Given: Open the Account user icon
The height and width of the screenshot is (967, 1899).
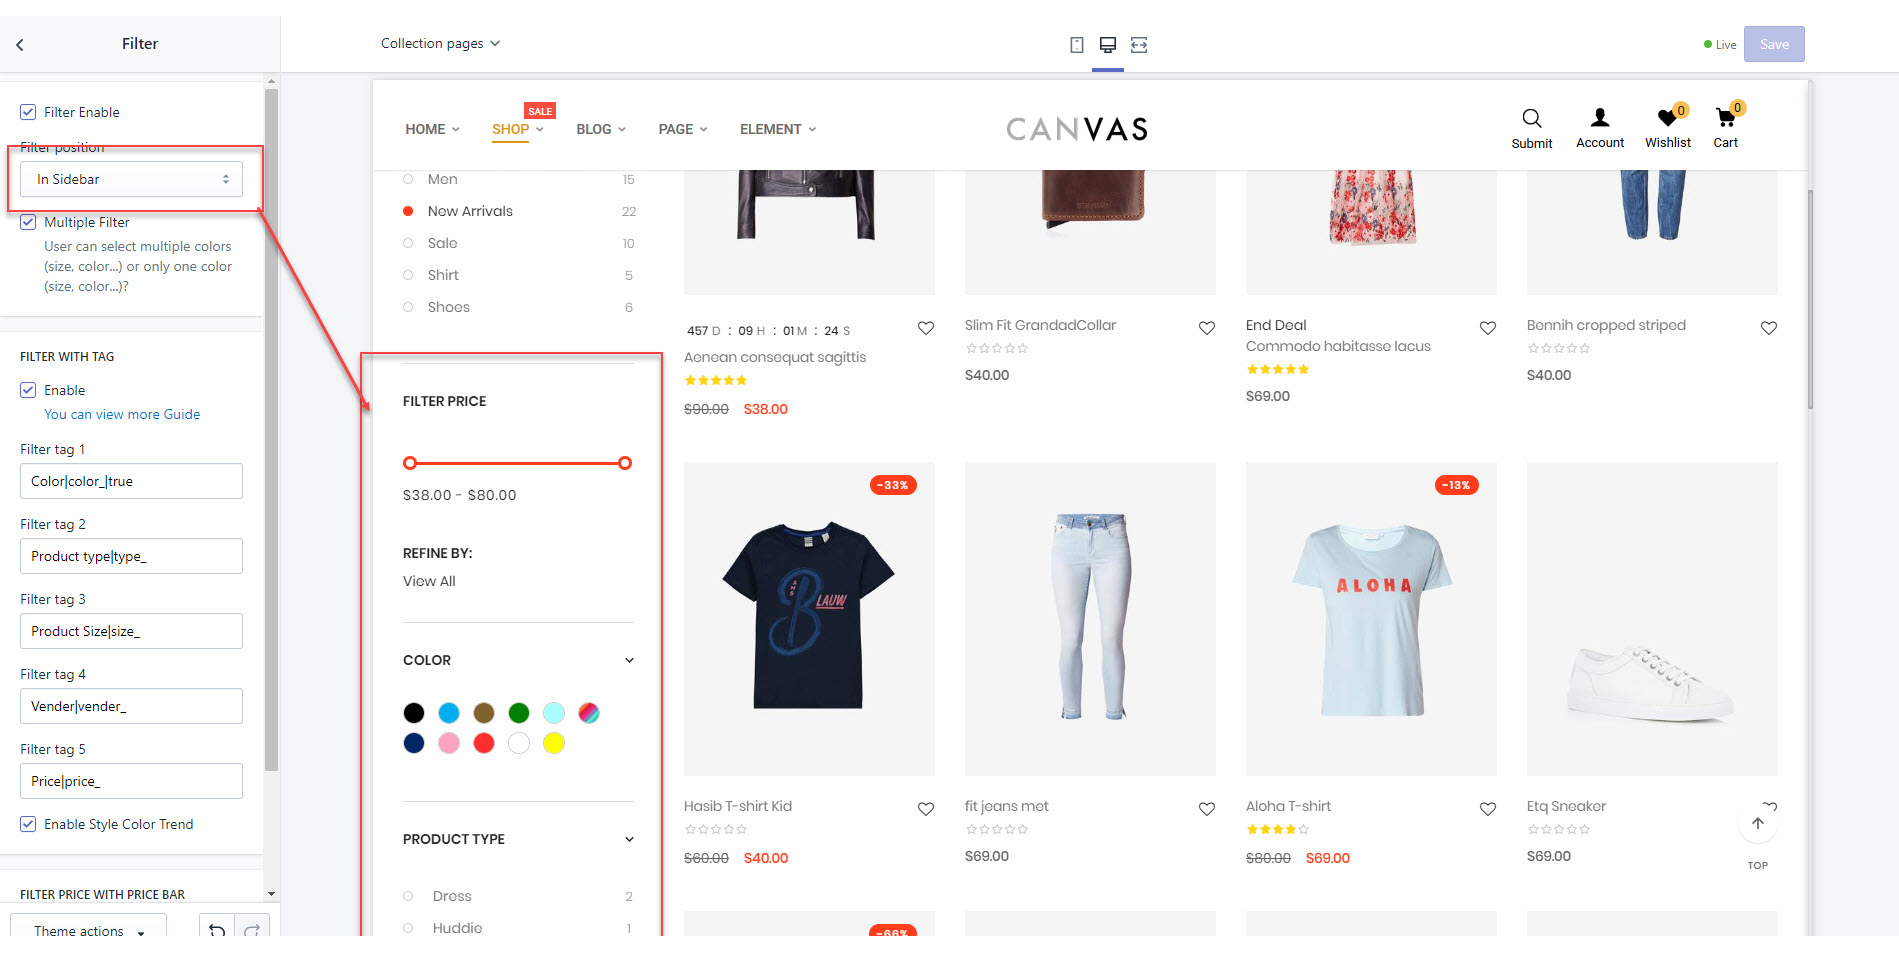Looking at the screenshot, I should tap(1600, 118).
